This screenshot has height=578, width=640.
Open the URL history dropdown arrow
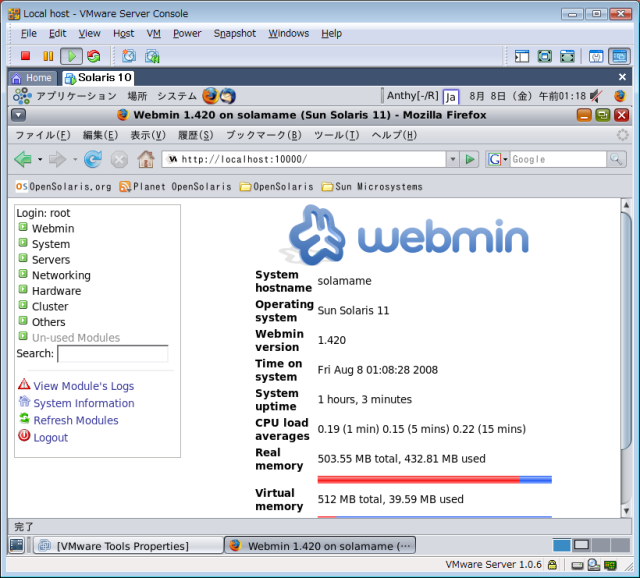point(452,159)
